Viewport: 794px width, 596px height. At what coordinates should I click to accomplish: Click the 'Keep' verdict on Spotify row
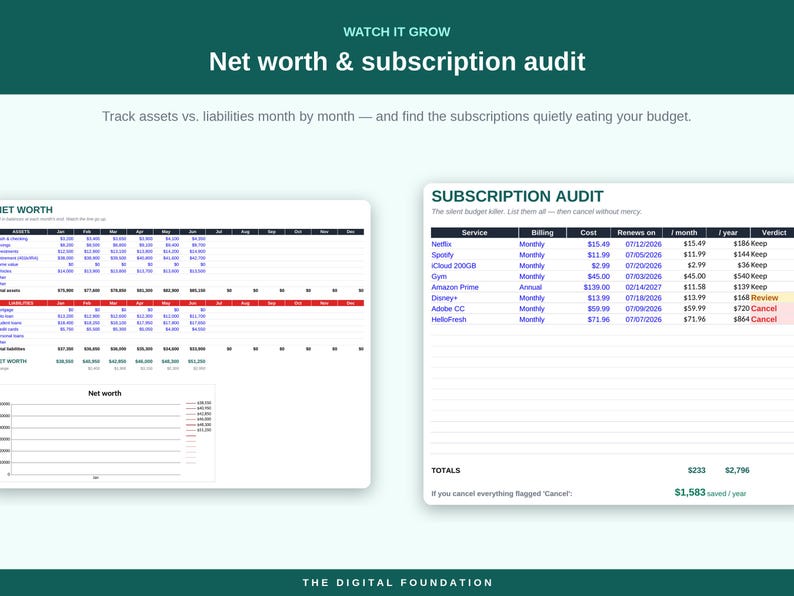759,255
